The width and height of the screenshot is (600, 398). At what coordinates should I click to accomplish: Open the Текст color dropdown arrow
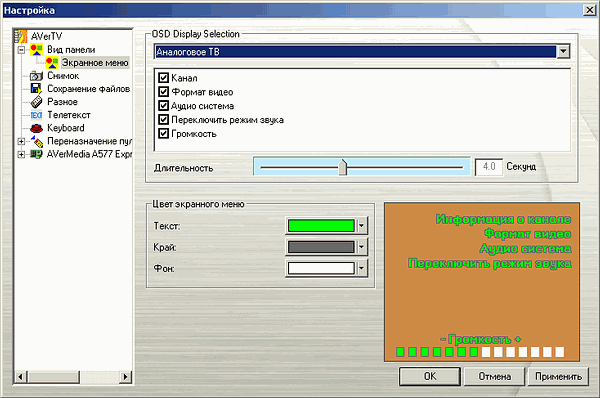coord(361,226)
